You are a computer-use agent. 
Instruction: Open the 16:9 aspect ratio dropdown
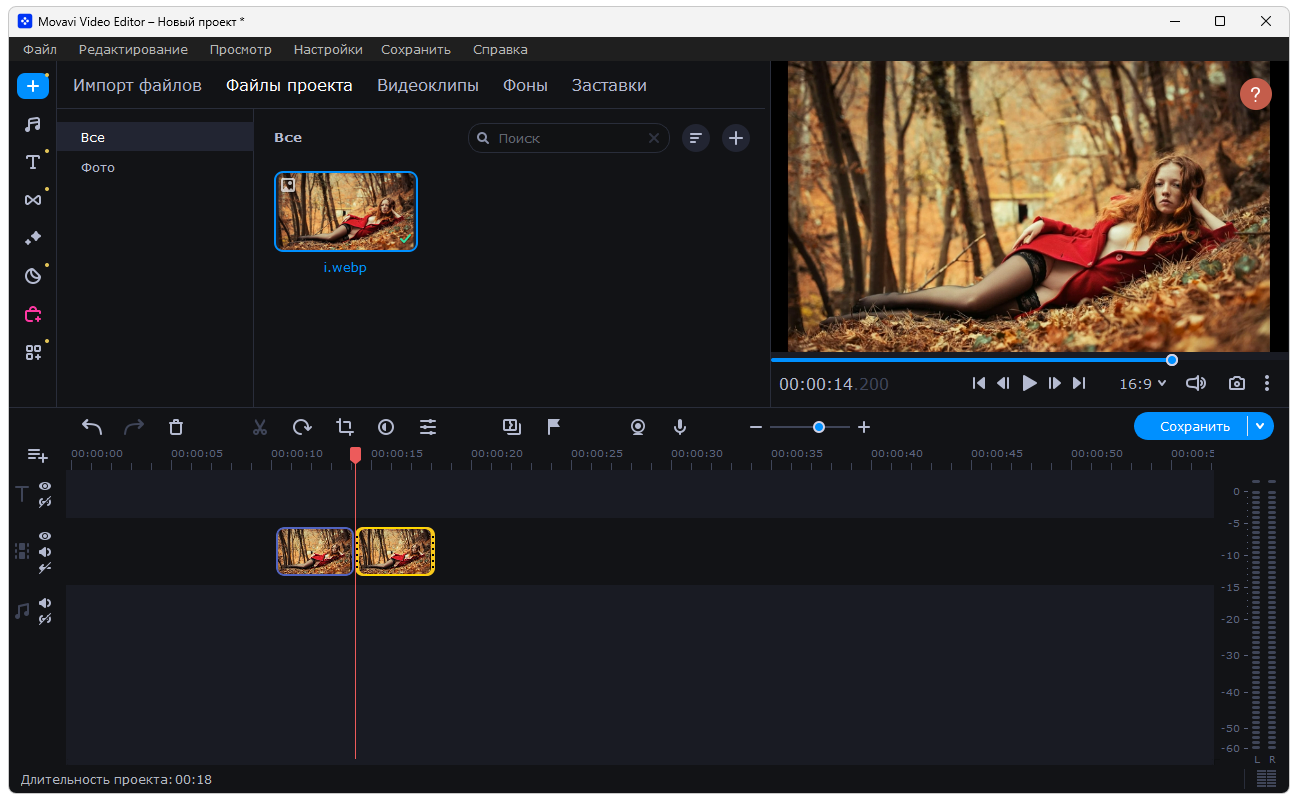point(1143,384)
